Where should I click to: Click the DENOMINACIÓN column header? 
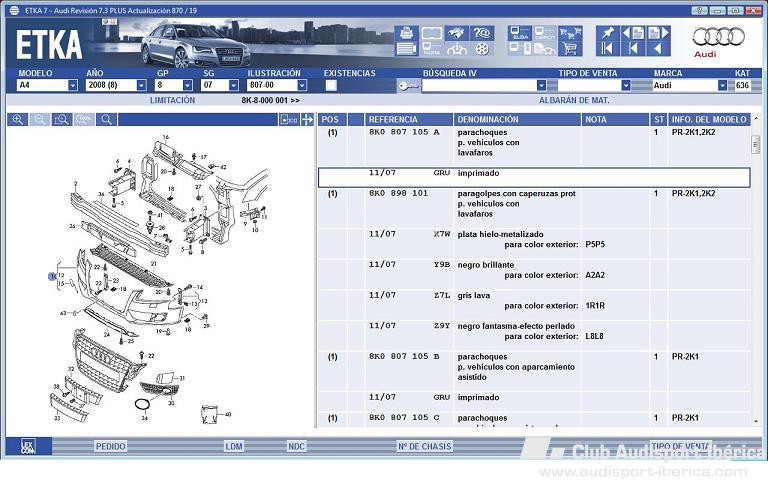(x=517, y=120)
